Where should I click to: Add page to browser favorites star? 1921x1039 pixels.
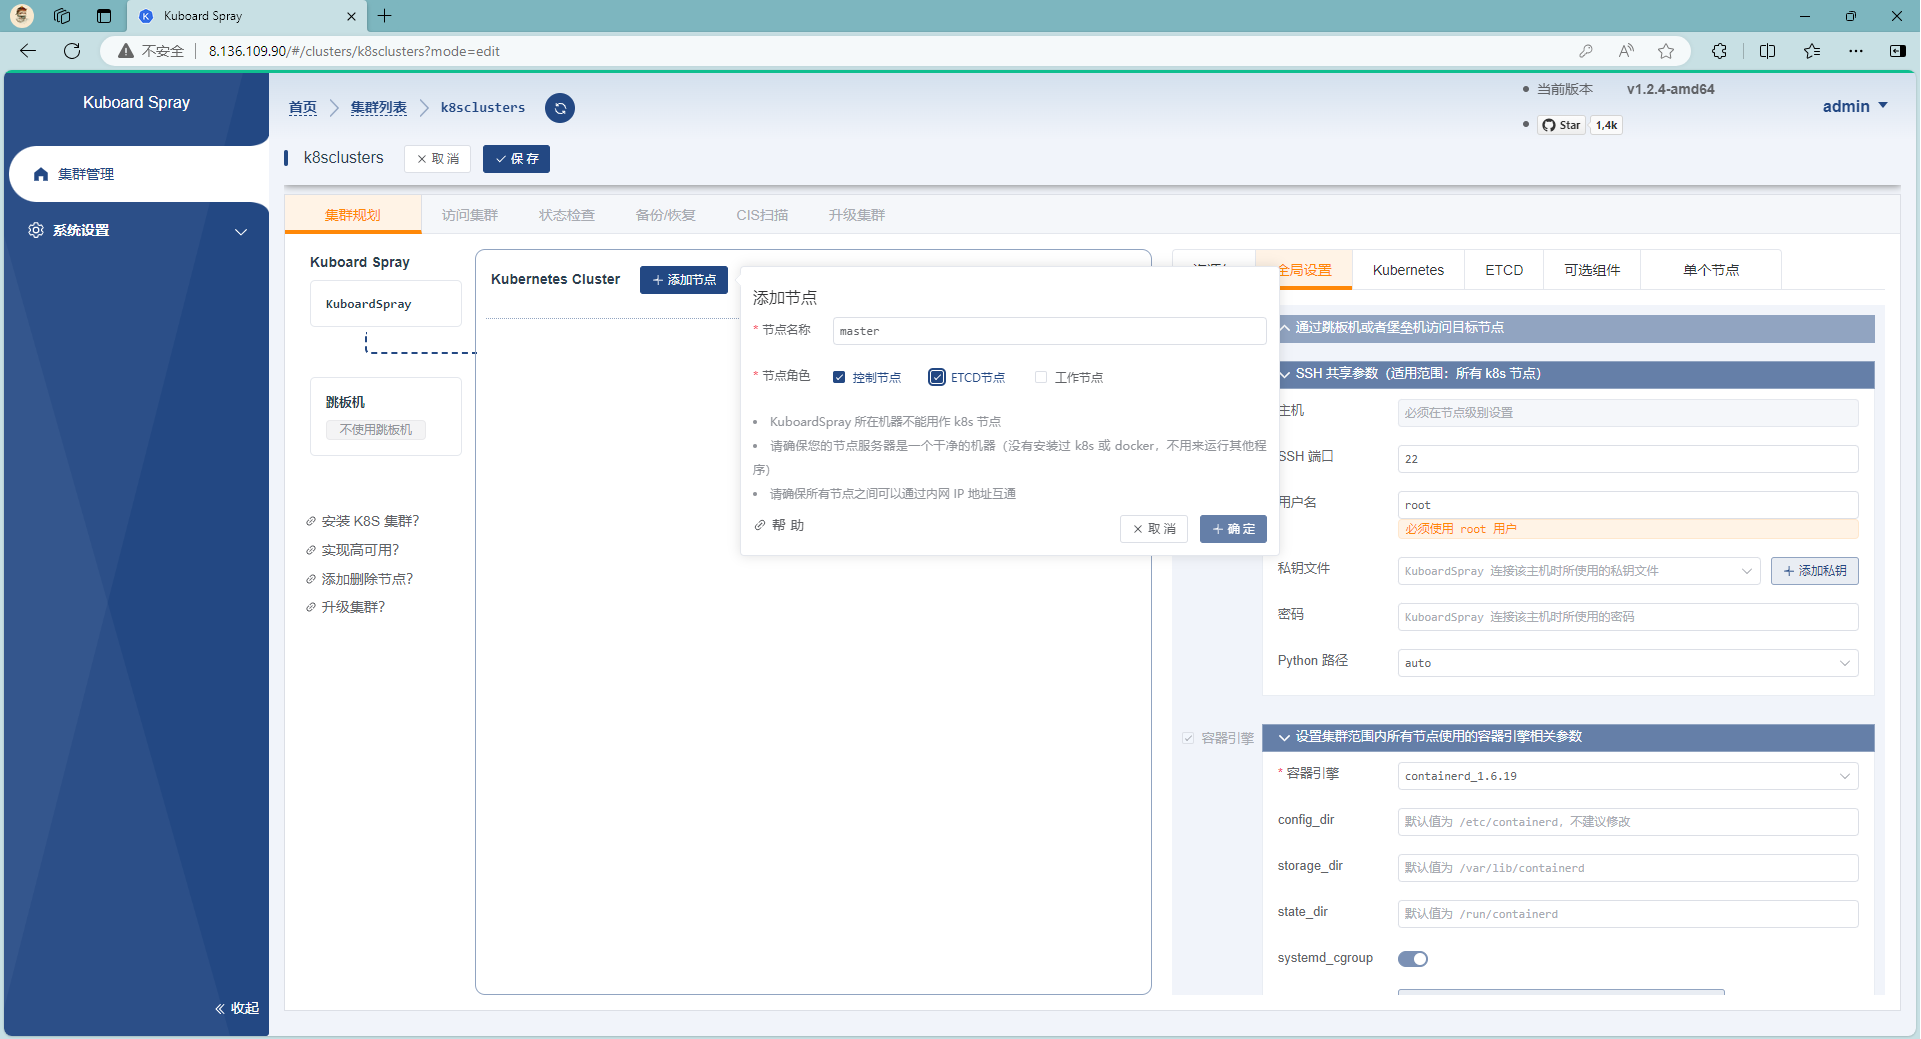1666,51
